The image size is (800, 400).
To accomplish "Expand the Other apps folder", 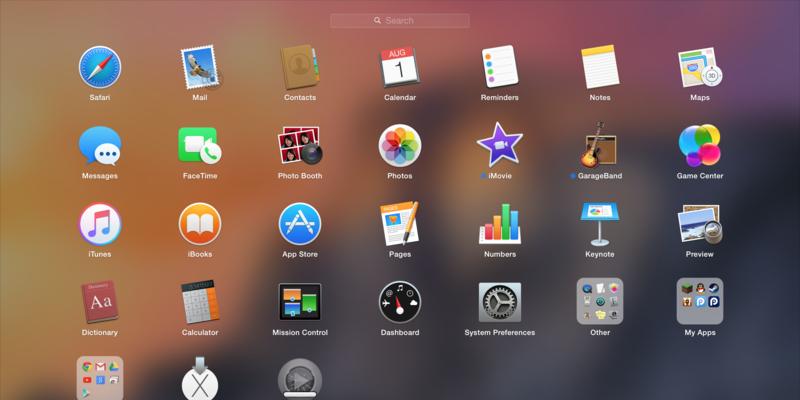I will click(600, 301).
